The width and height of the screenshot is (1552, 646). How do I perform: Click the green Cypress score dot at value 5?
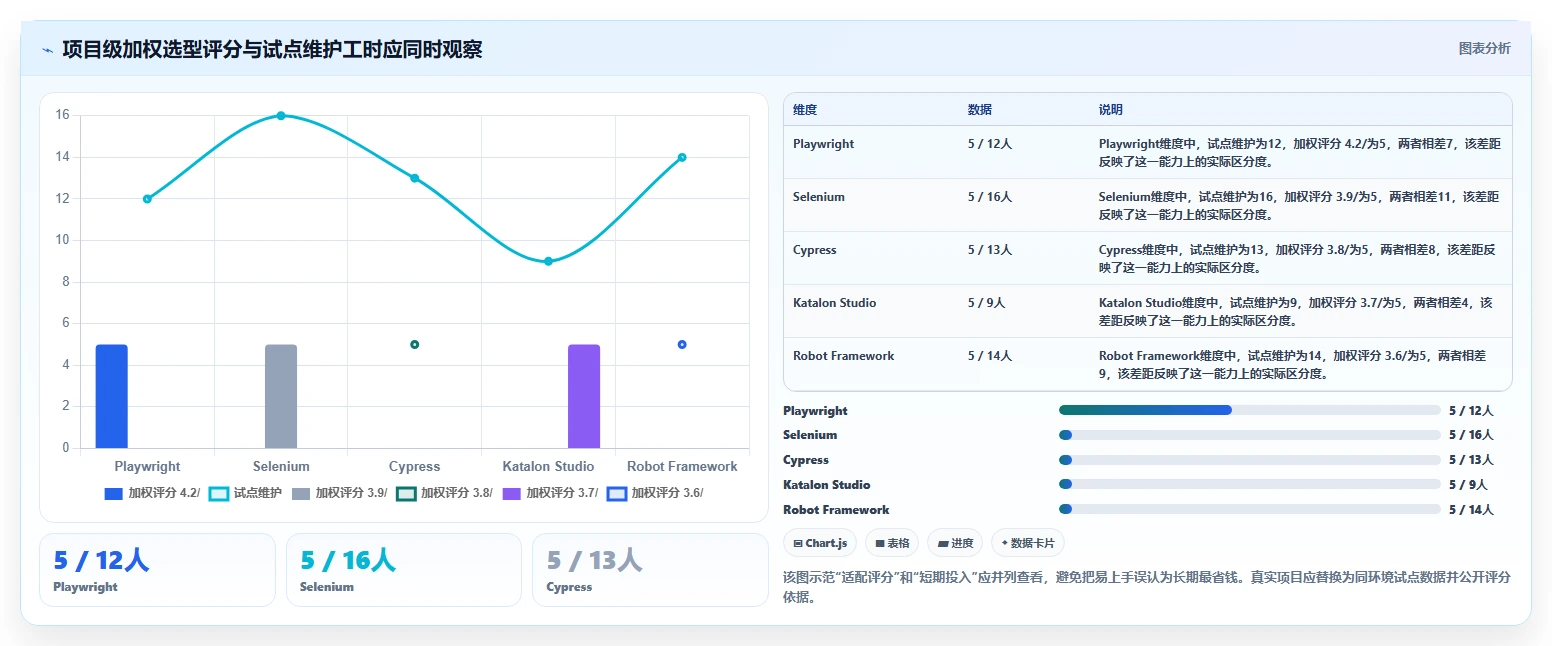[414, 344]
